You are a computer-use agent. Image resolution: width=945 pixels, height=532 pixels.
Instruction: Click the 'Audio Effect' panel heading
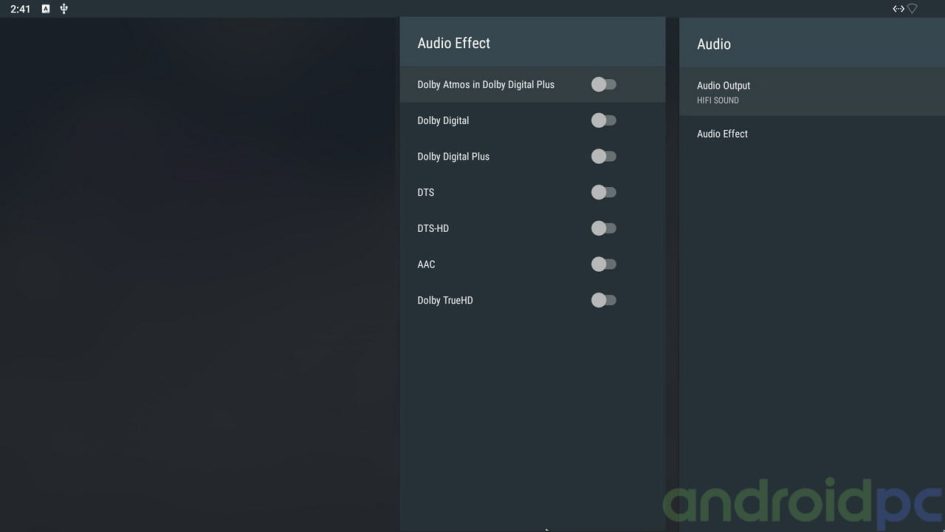tap(454, 43)
